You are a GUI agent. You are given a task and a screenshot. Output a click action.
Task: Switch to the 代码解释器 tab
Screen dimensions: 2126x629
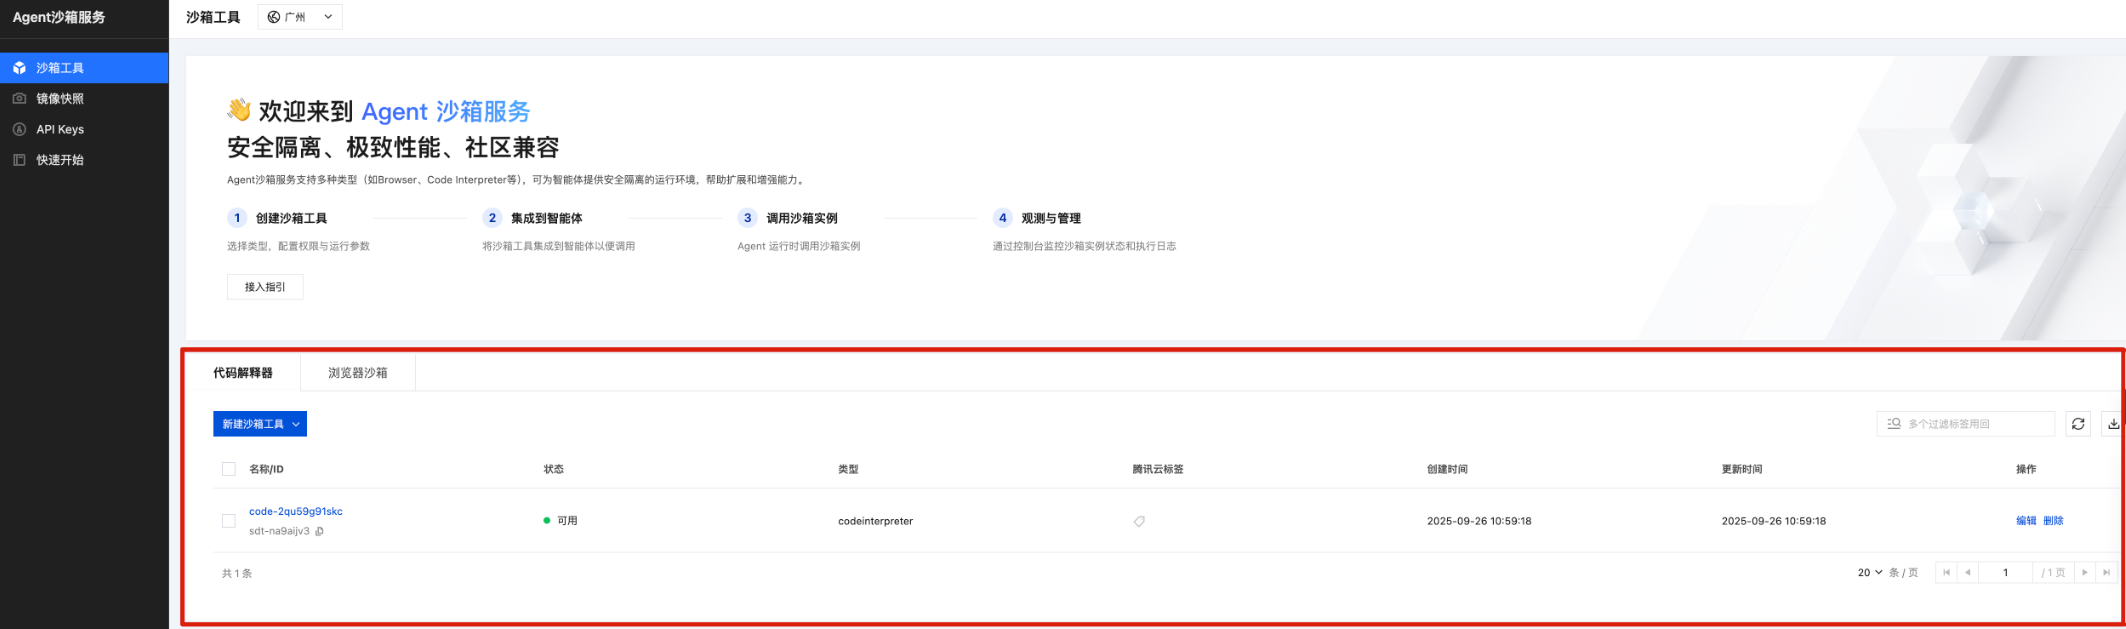click(243, 373)
